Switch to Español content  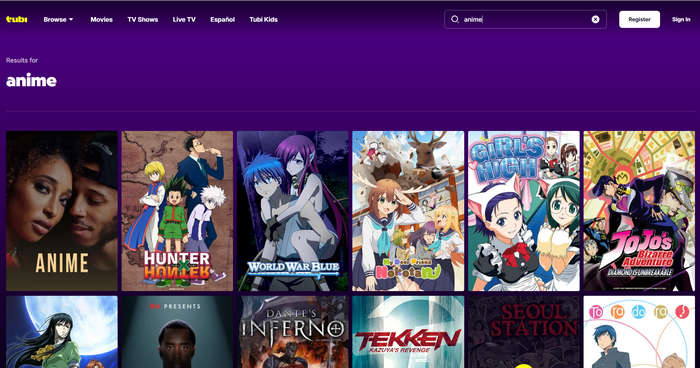(x=222, y=19)
